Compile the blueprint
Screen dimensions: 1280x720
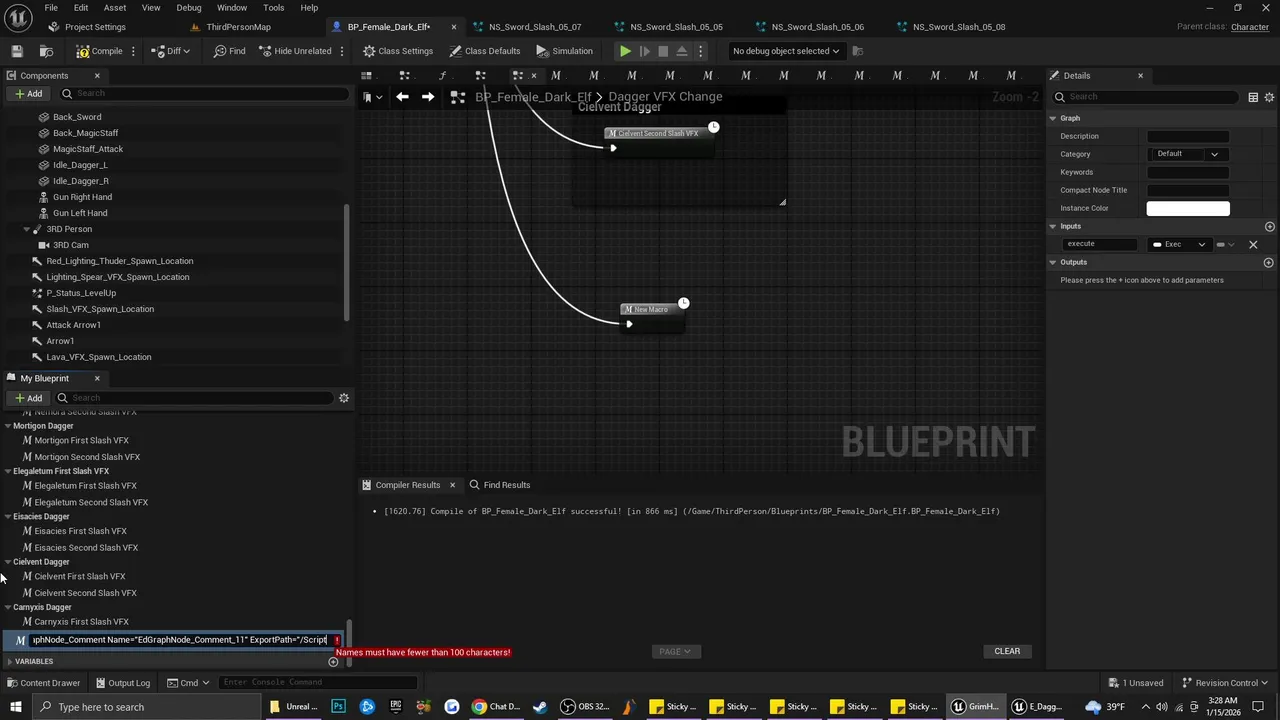99,51
